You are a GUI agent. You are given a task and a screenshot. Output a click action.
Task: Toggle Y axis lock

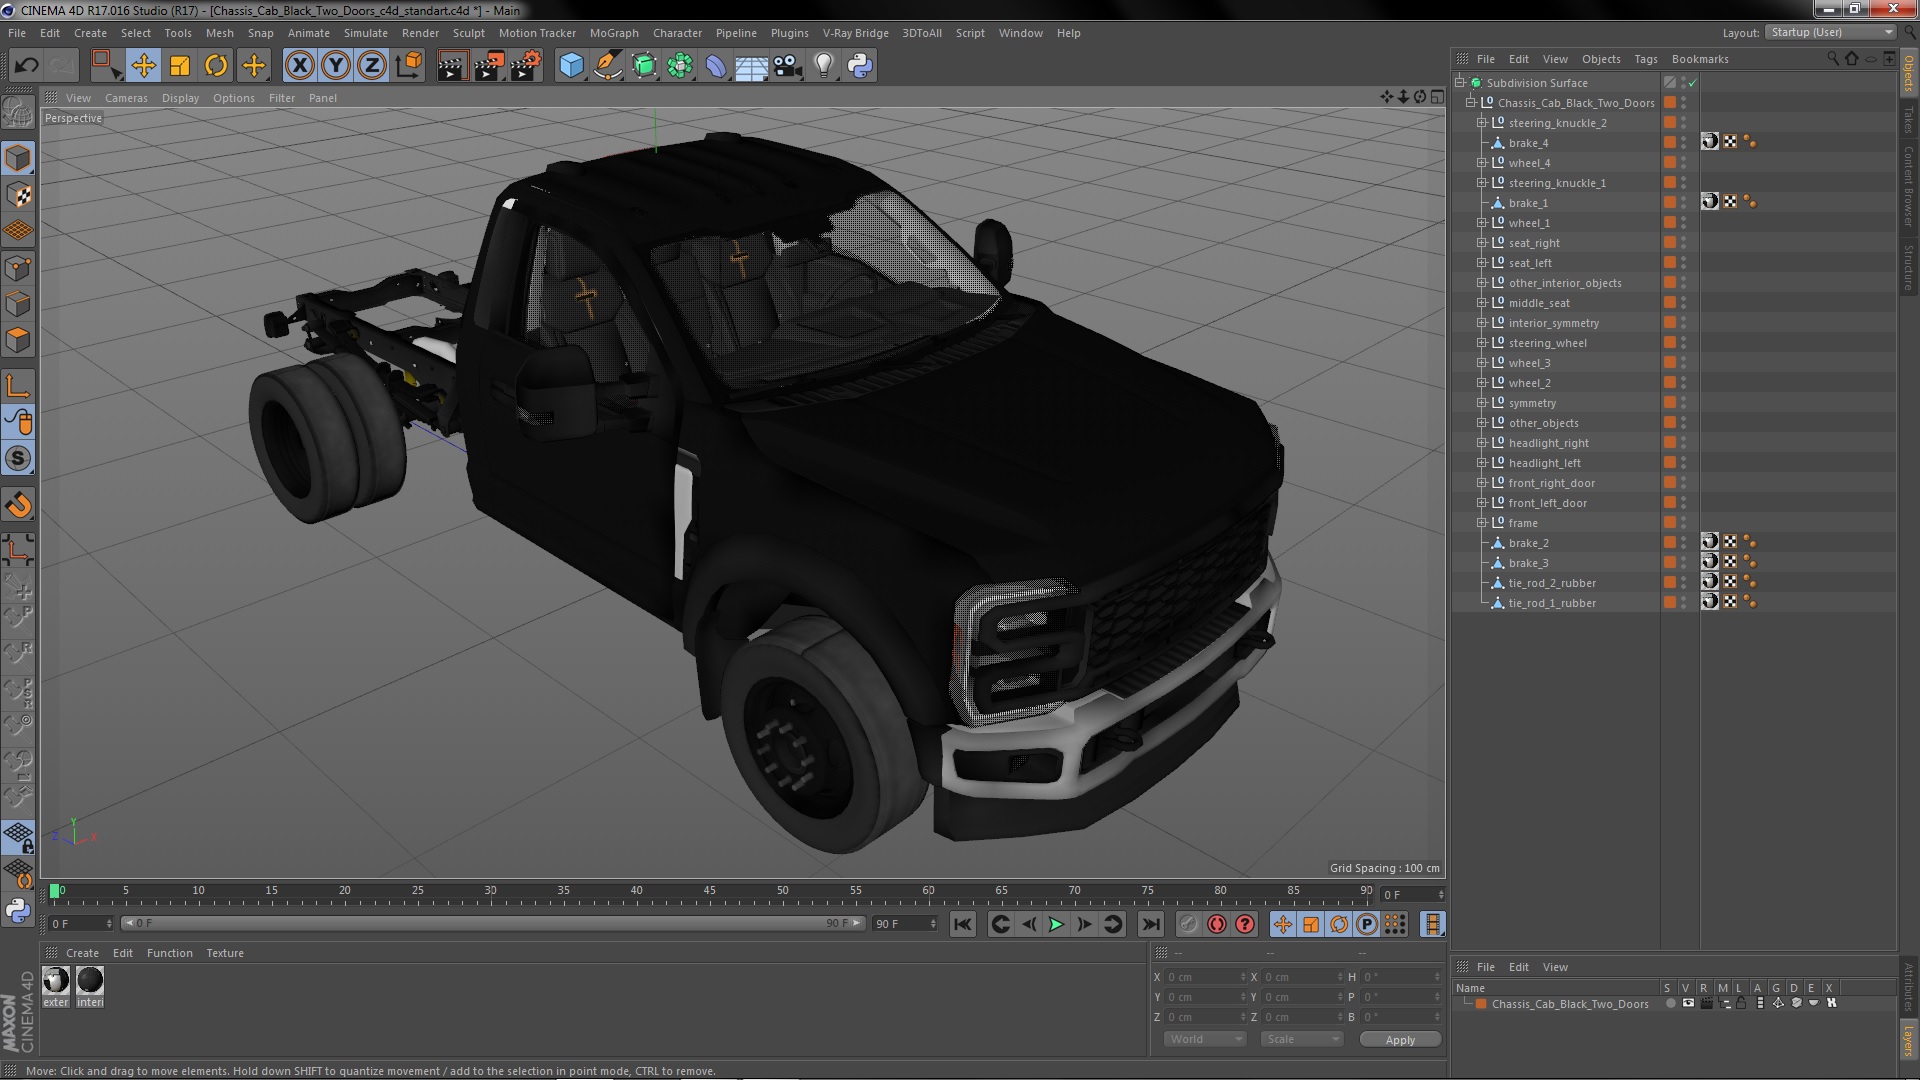336,66
